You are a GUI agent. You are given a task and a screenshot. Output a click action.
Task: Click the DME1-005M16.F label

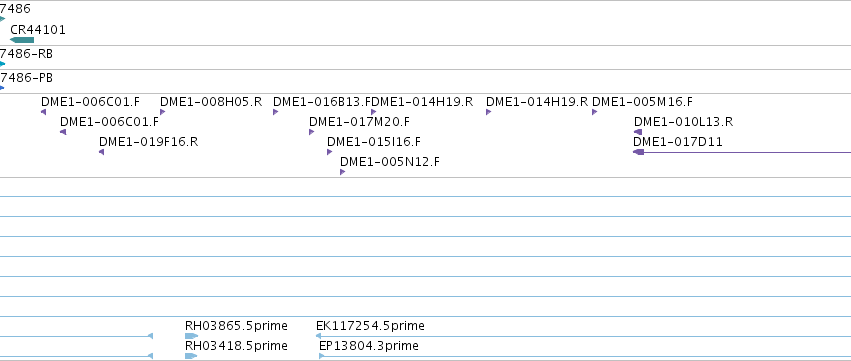click(642, 102)
